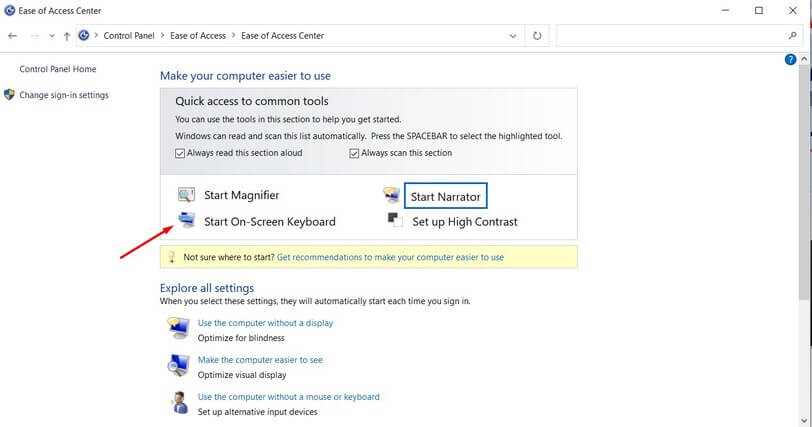This screenshot has height=427, width=812.
Task: Click Start Narrator
Action: 445,196
